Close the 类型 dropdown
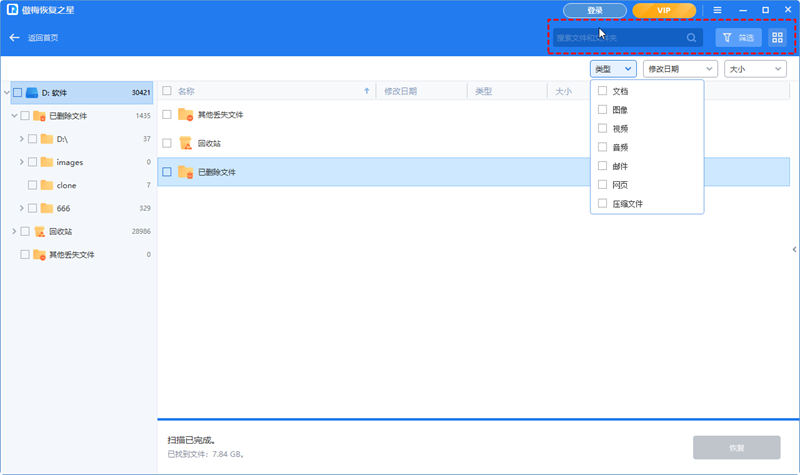 (x=613, y=69)
